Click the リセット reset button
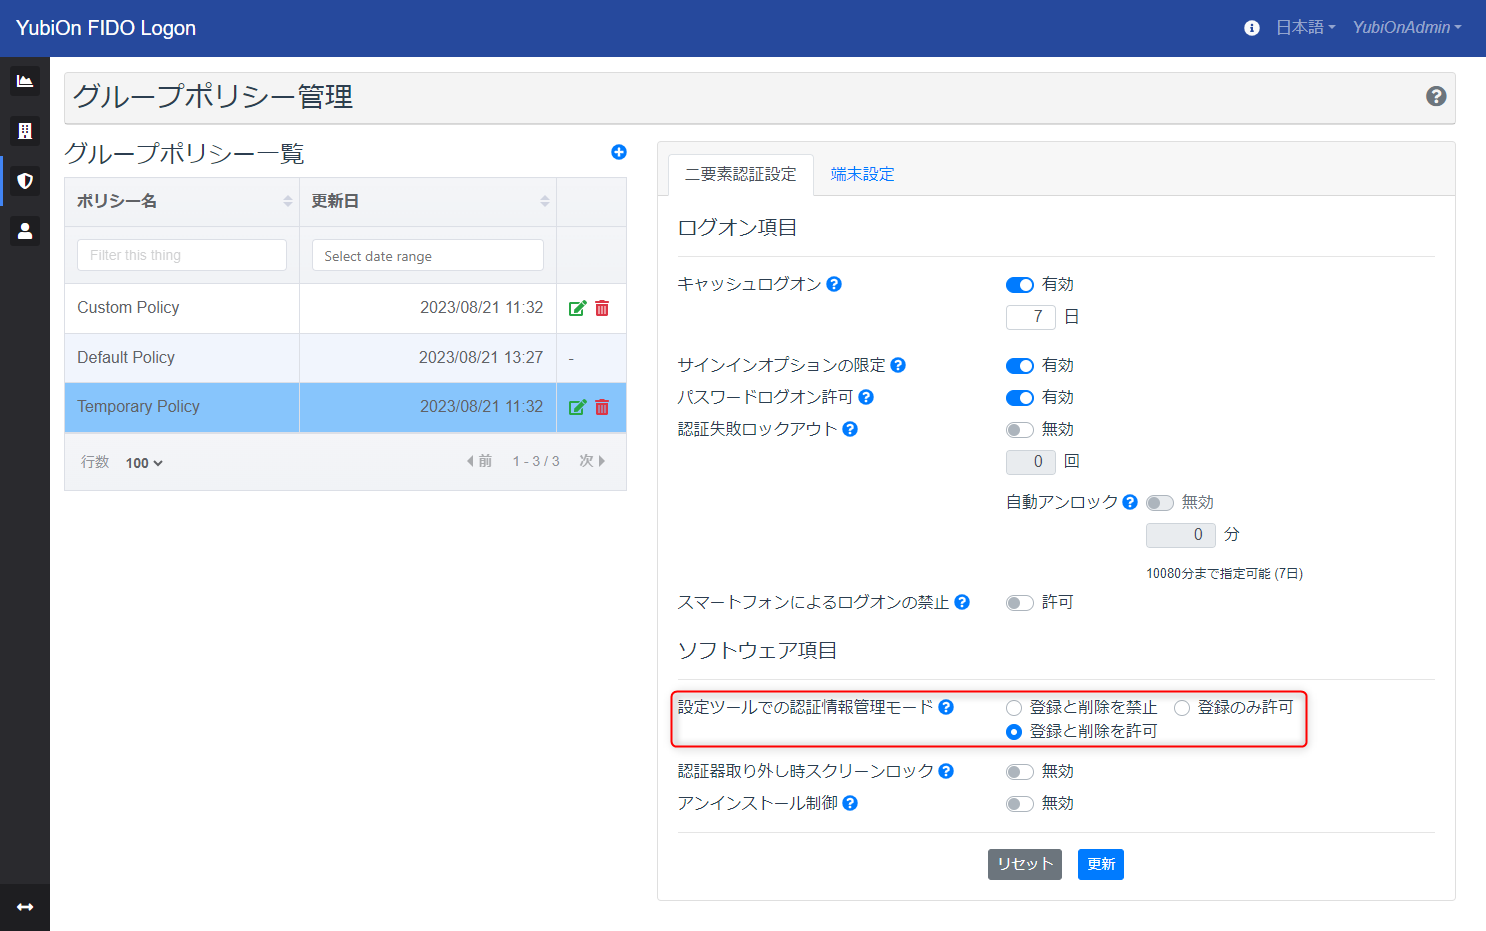 (x=1024, y=864)
